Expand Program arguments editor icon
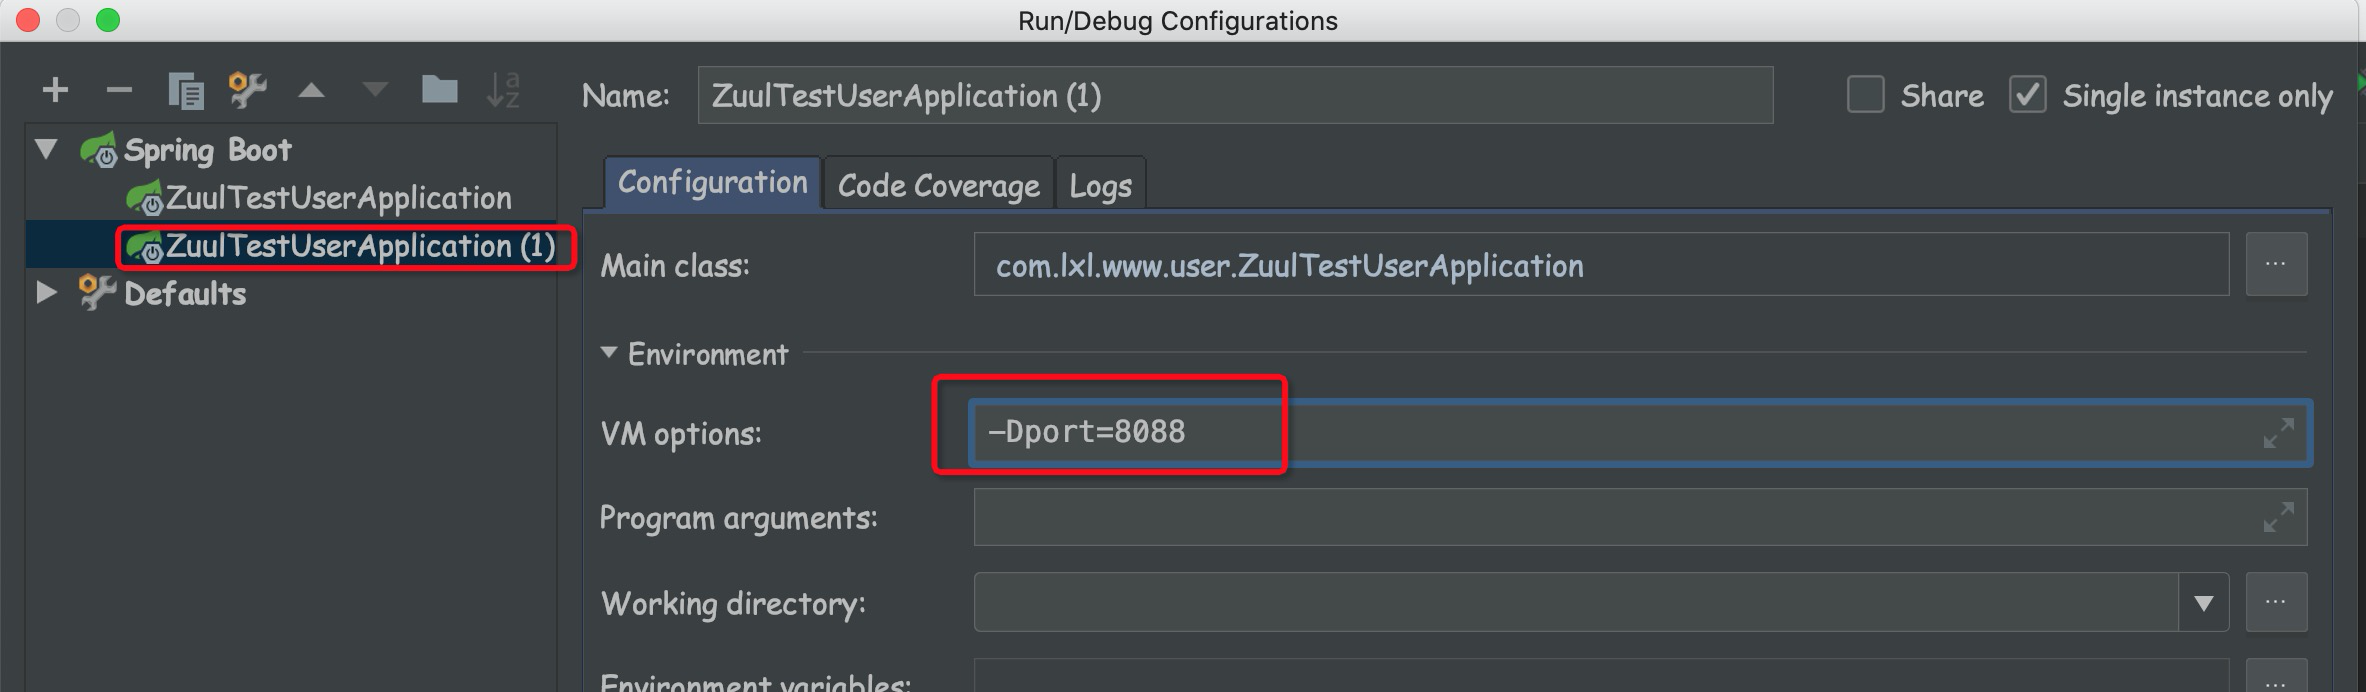The image size is (2366, 692). click(x=2279, y=517)
